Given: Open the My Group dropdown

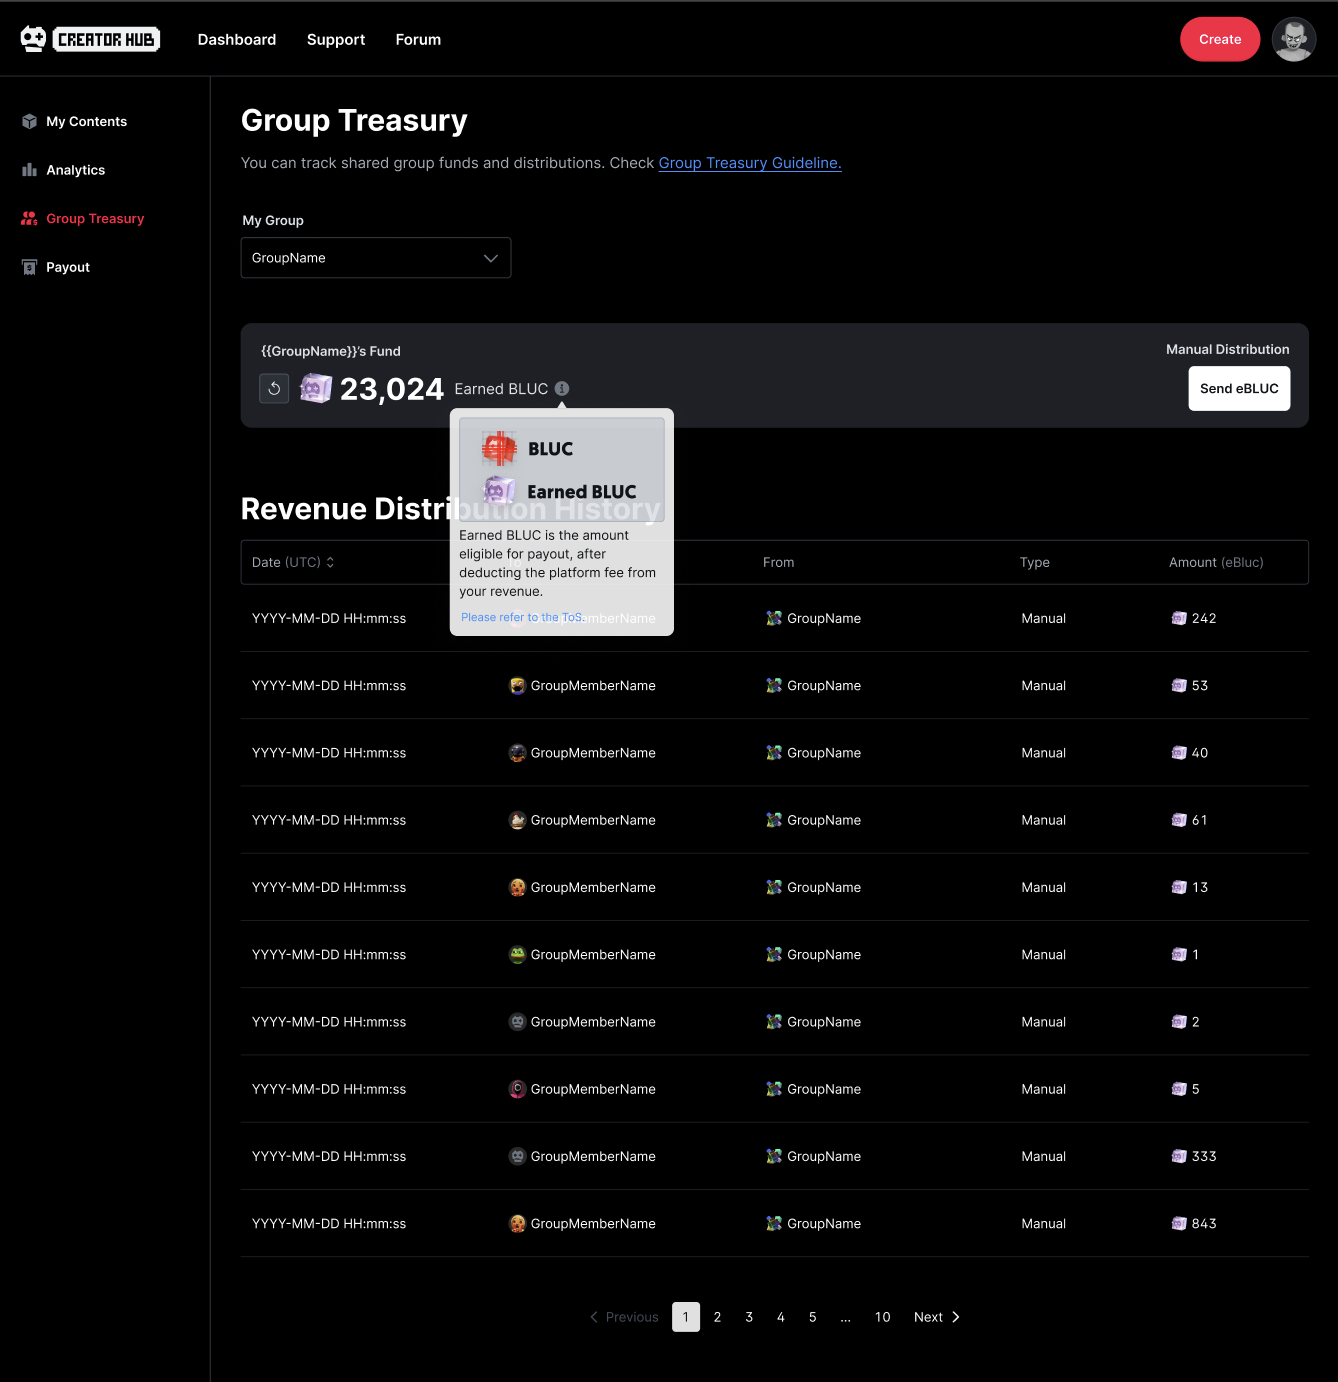Looking at the screenshot, I should tap(375, 258).
